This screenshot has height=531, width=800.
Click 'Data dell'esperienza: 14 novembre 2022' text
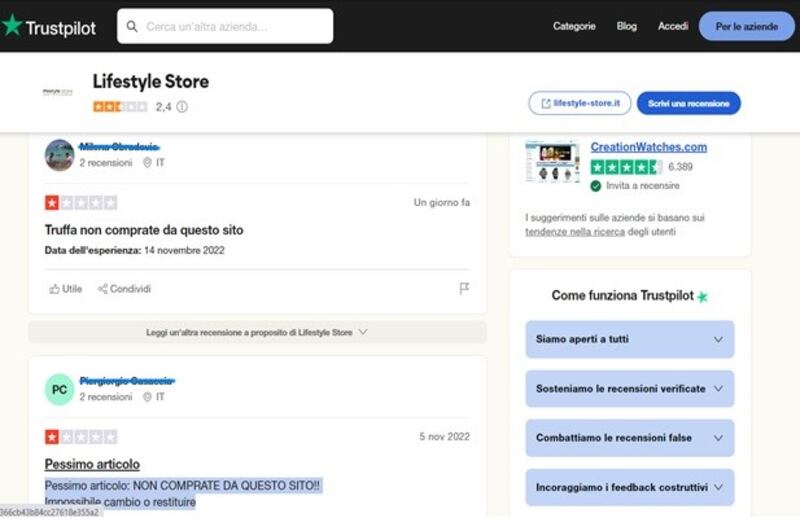[x=135, y=250]
